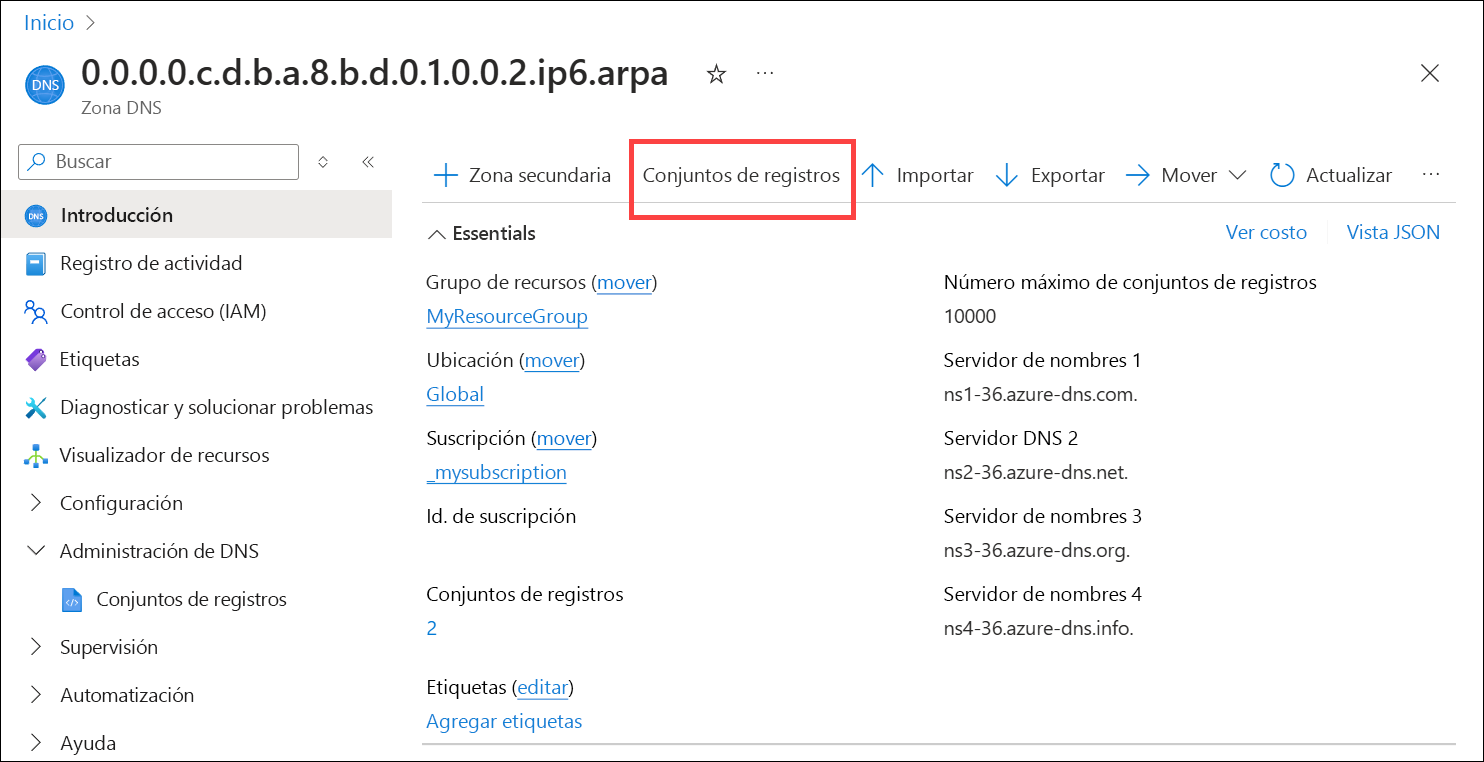Click editar link beside Etiquetas
Image resolution: width=1484 pixels, height=762 pixels.
pos(542,688)
